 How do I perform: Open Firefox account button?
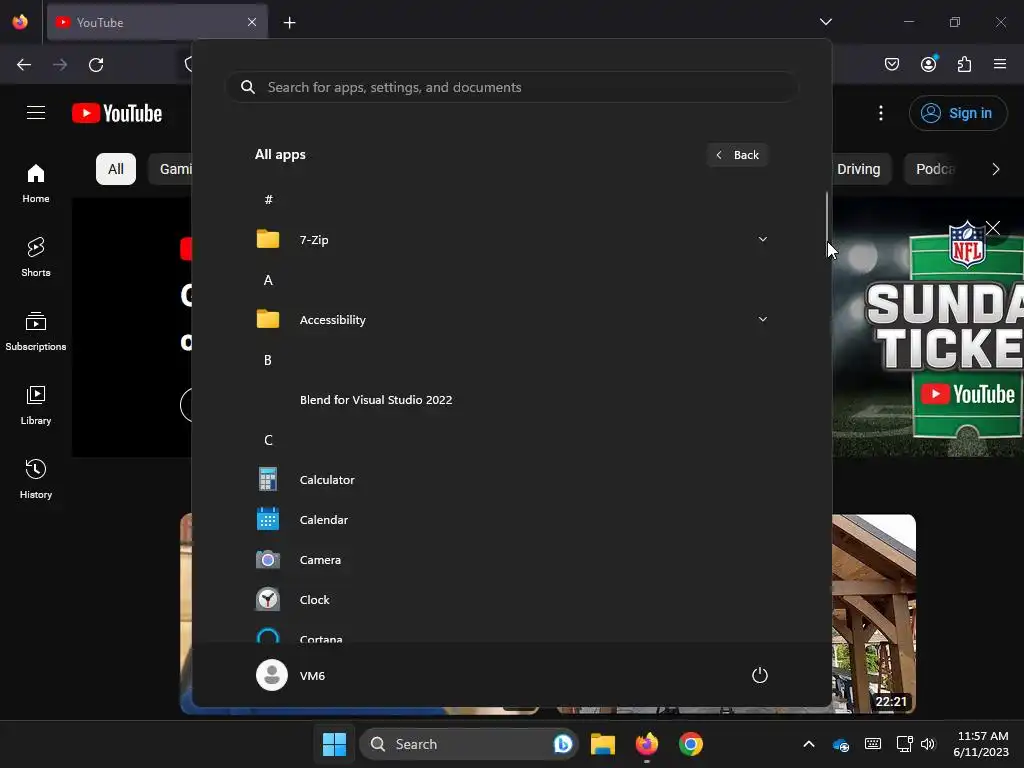tap(928, 64)
